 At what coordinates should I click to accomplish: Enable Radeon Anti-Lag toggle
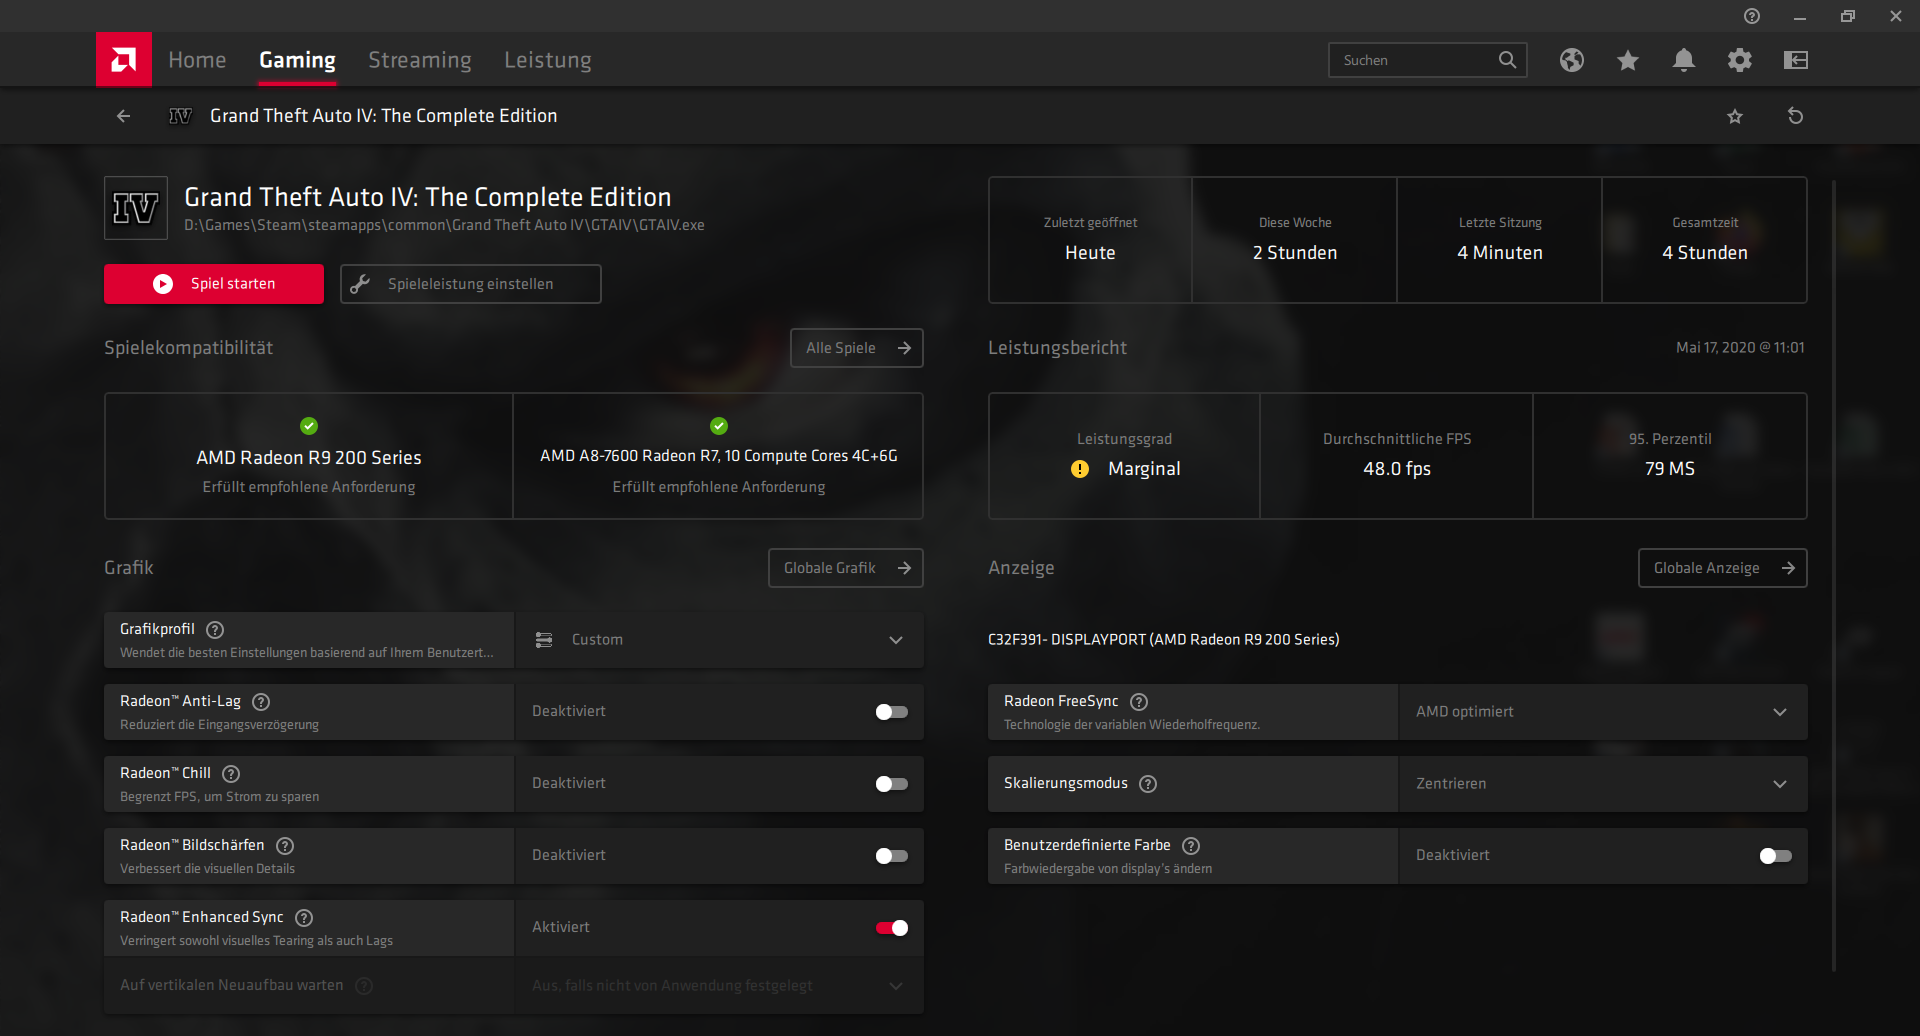click(892, 712)
